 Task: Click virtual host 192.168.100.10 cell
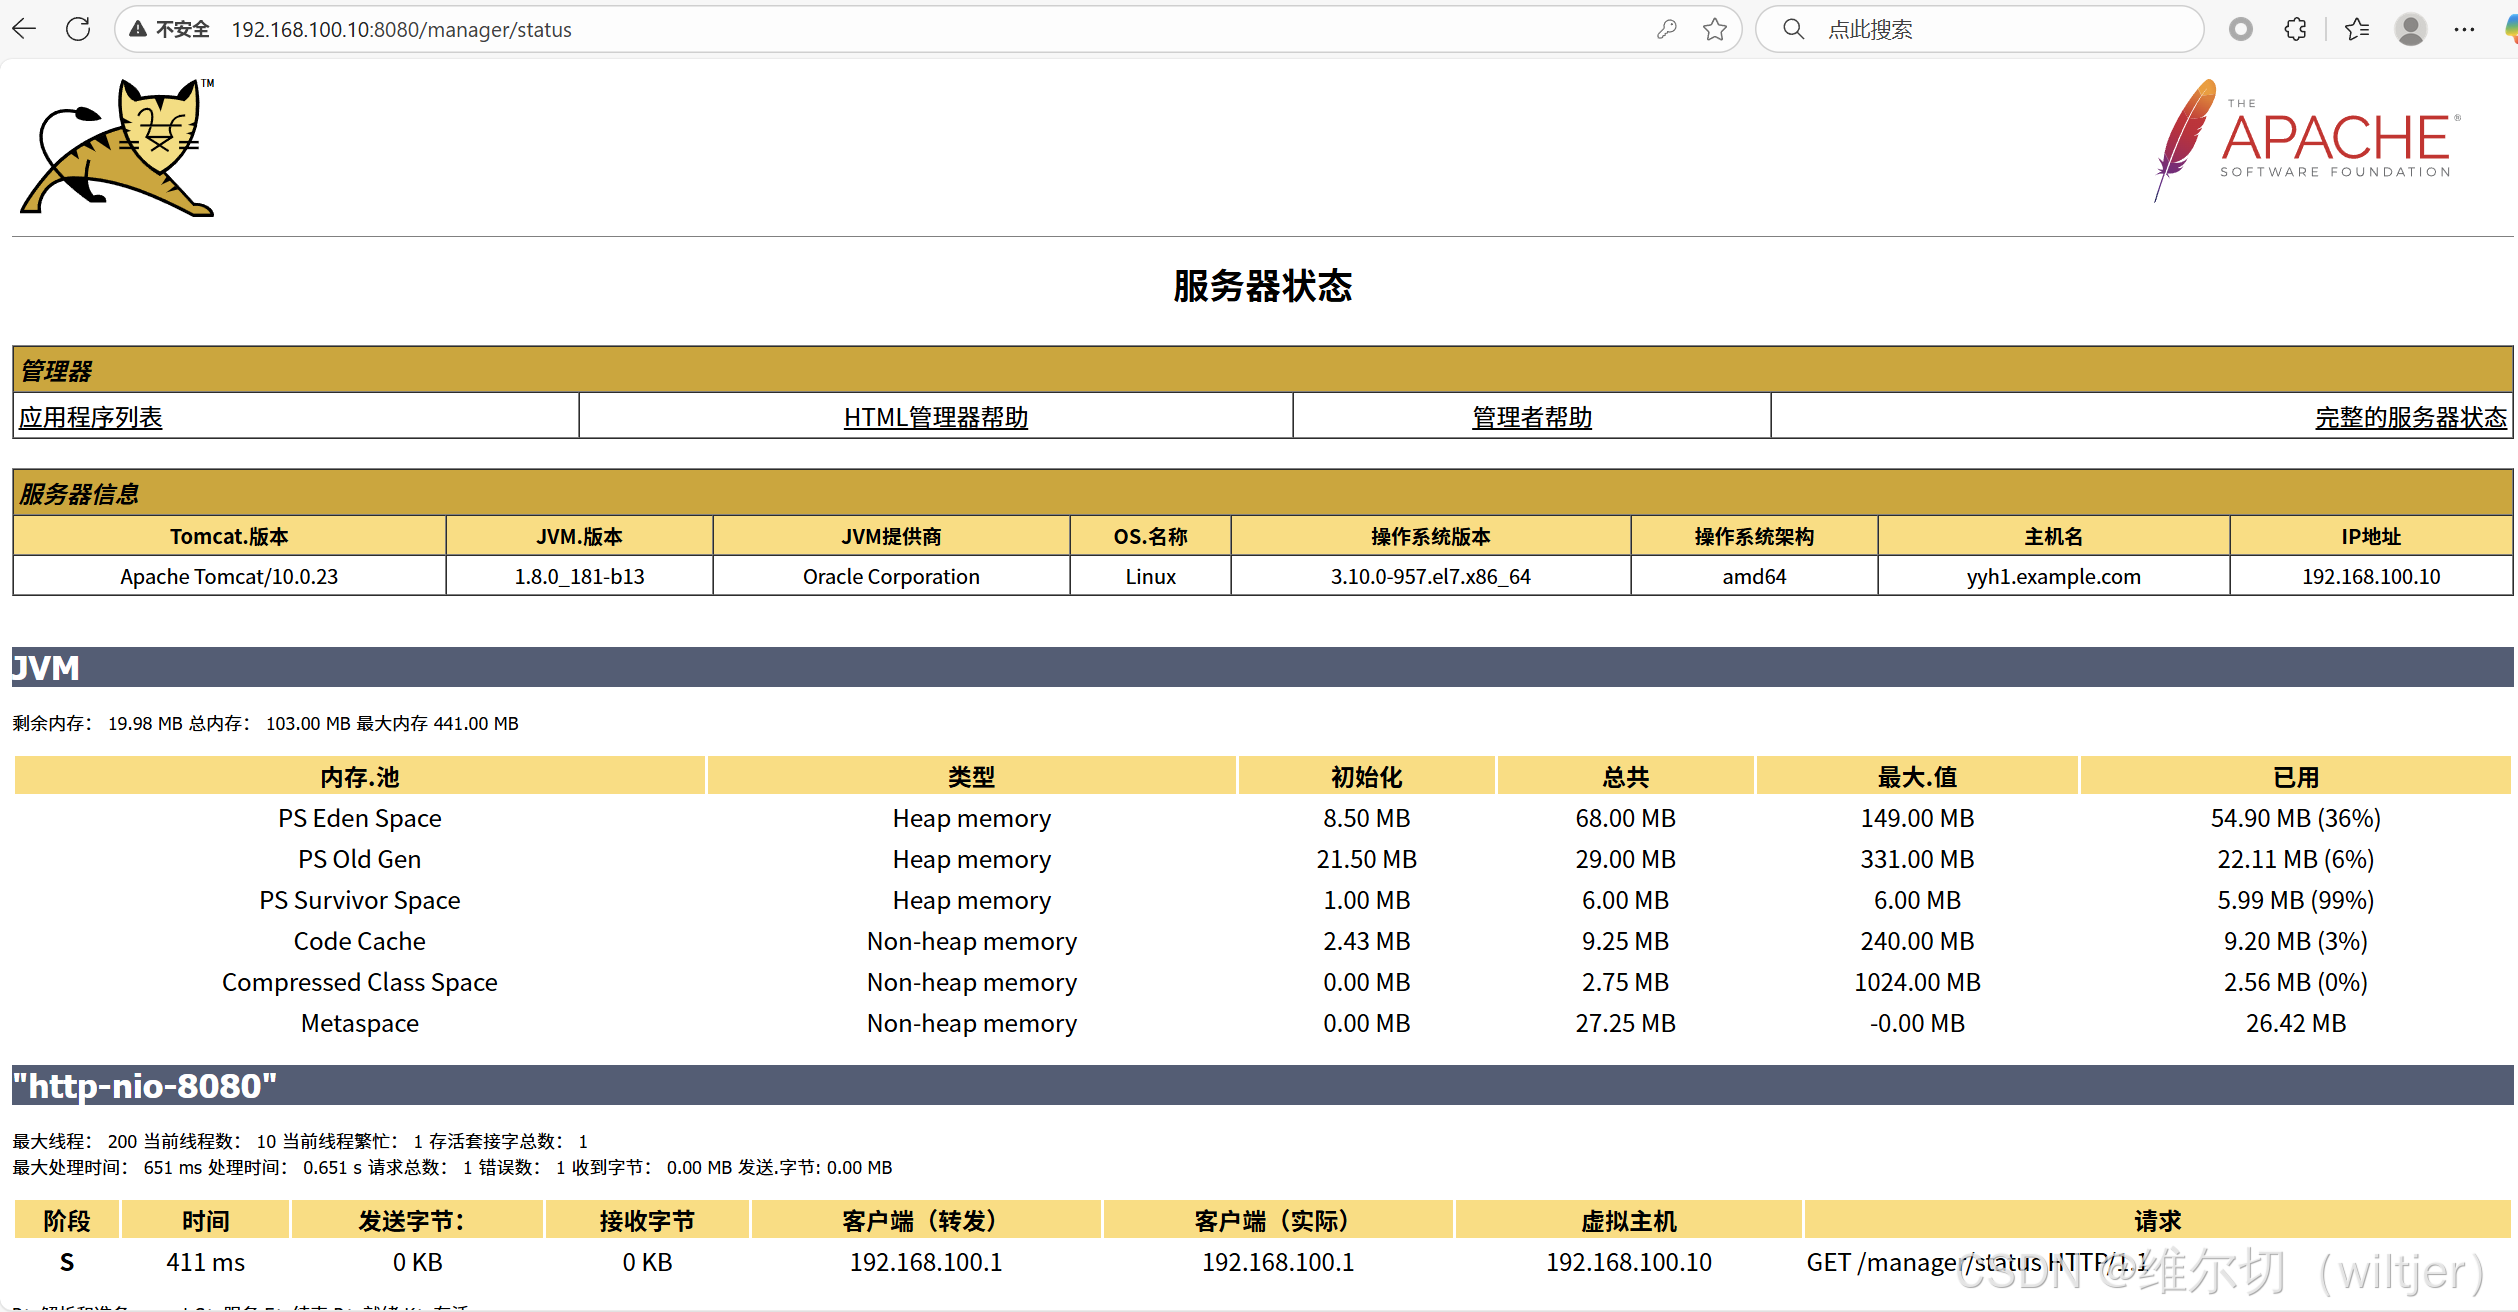1629,1262
